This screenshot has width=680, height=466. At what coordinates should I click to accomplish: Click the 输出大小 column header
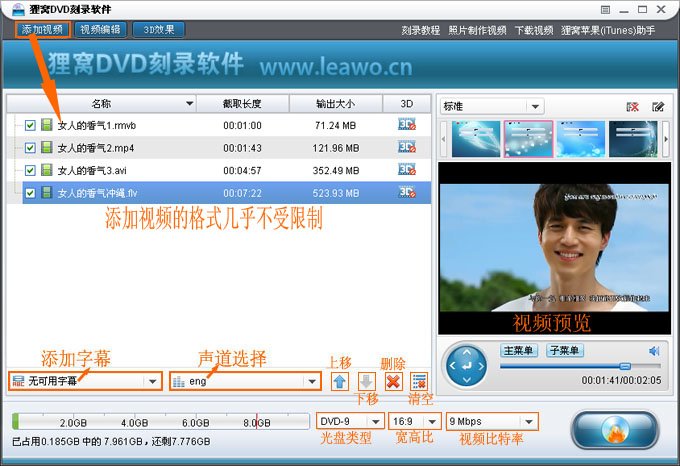click(336, 104)
